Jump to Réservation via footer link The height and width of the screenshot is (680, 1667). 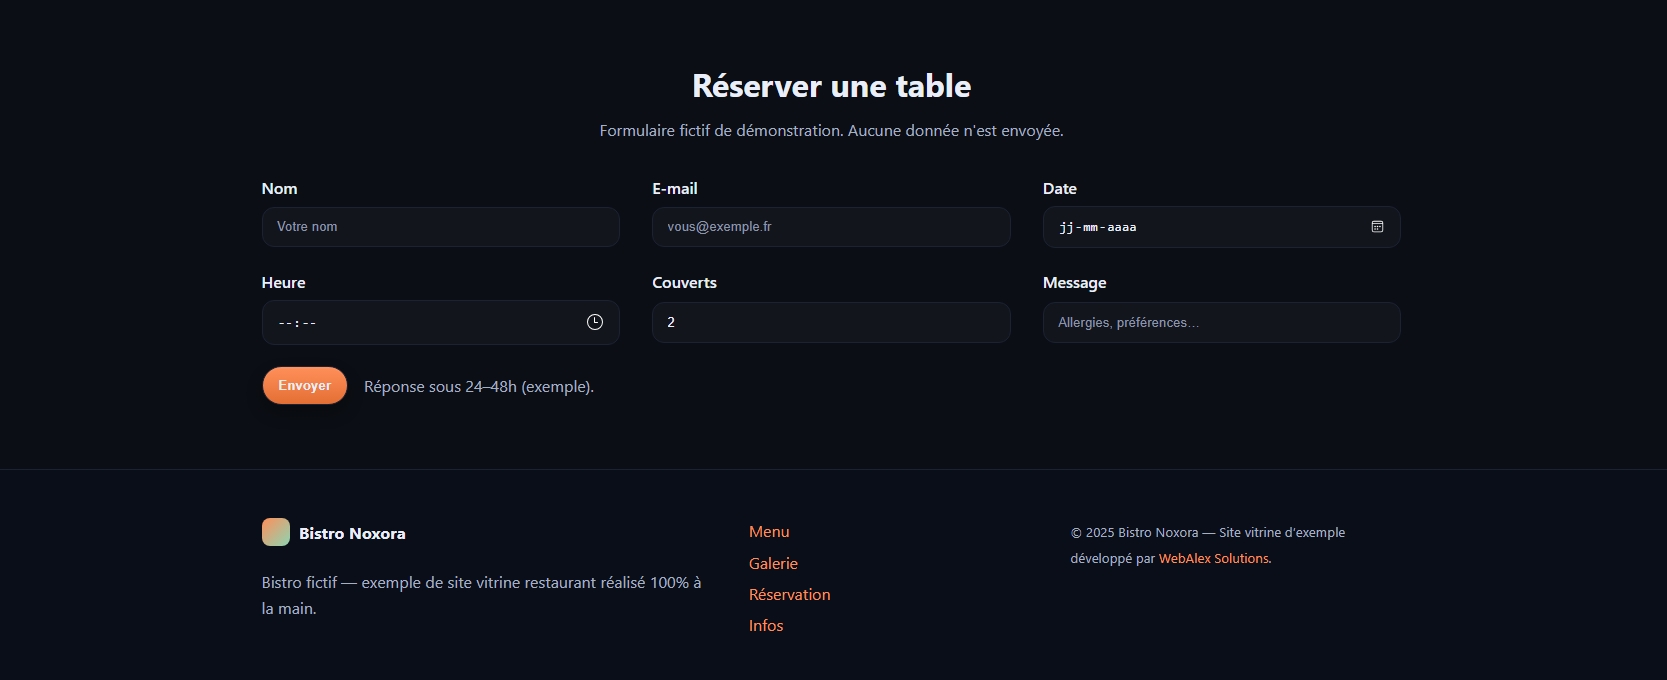[789, 594]
